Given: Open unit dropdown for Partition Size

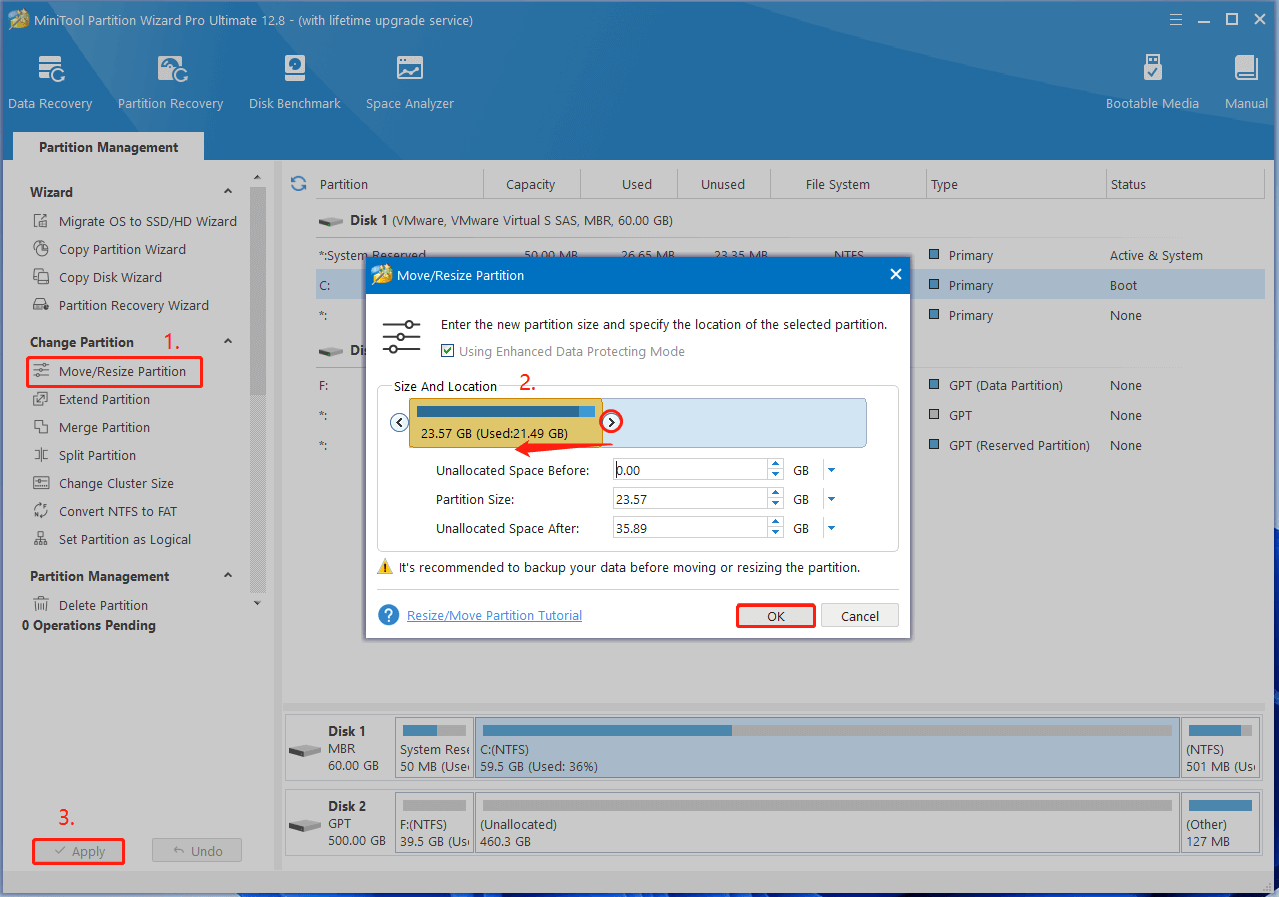Looking at the screenshot, I should pos(831,499).
